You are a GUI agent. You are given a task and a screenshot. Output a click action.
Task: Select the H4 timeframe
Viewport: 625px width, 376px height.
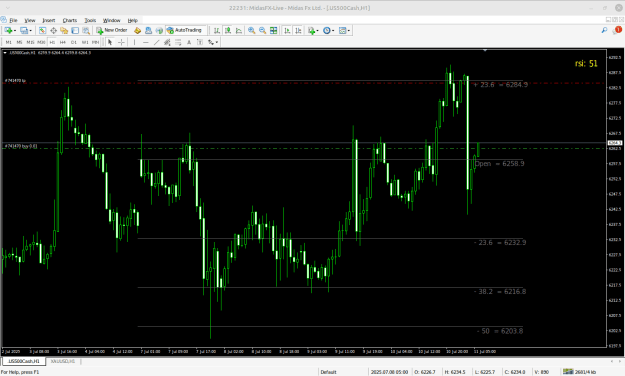63,42
